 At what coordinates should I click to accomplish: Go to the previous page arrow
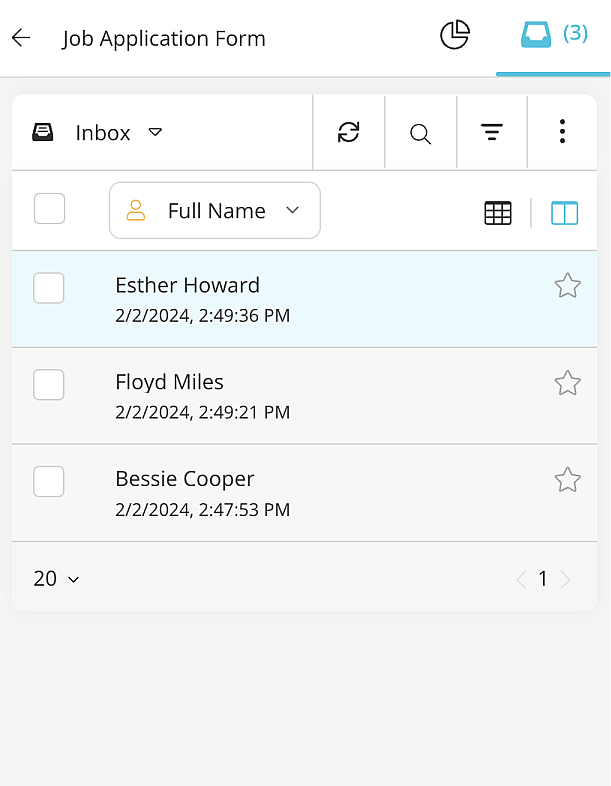[x=521, y=579]
